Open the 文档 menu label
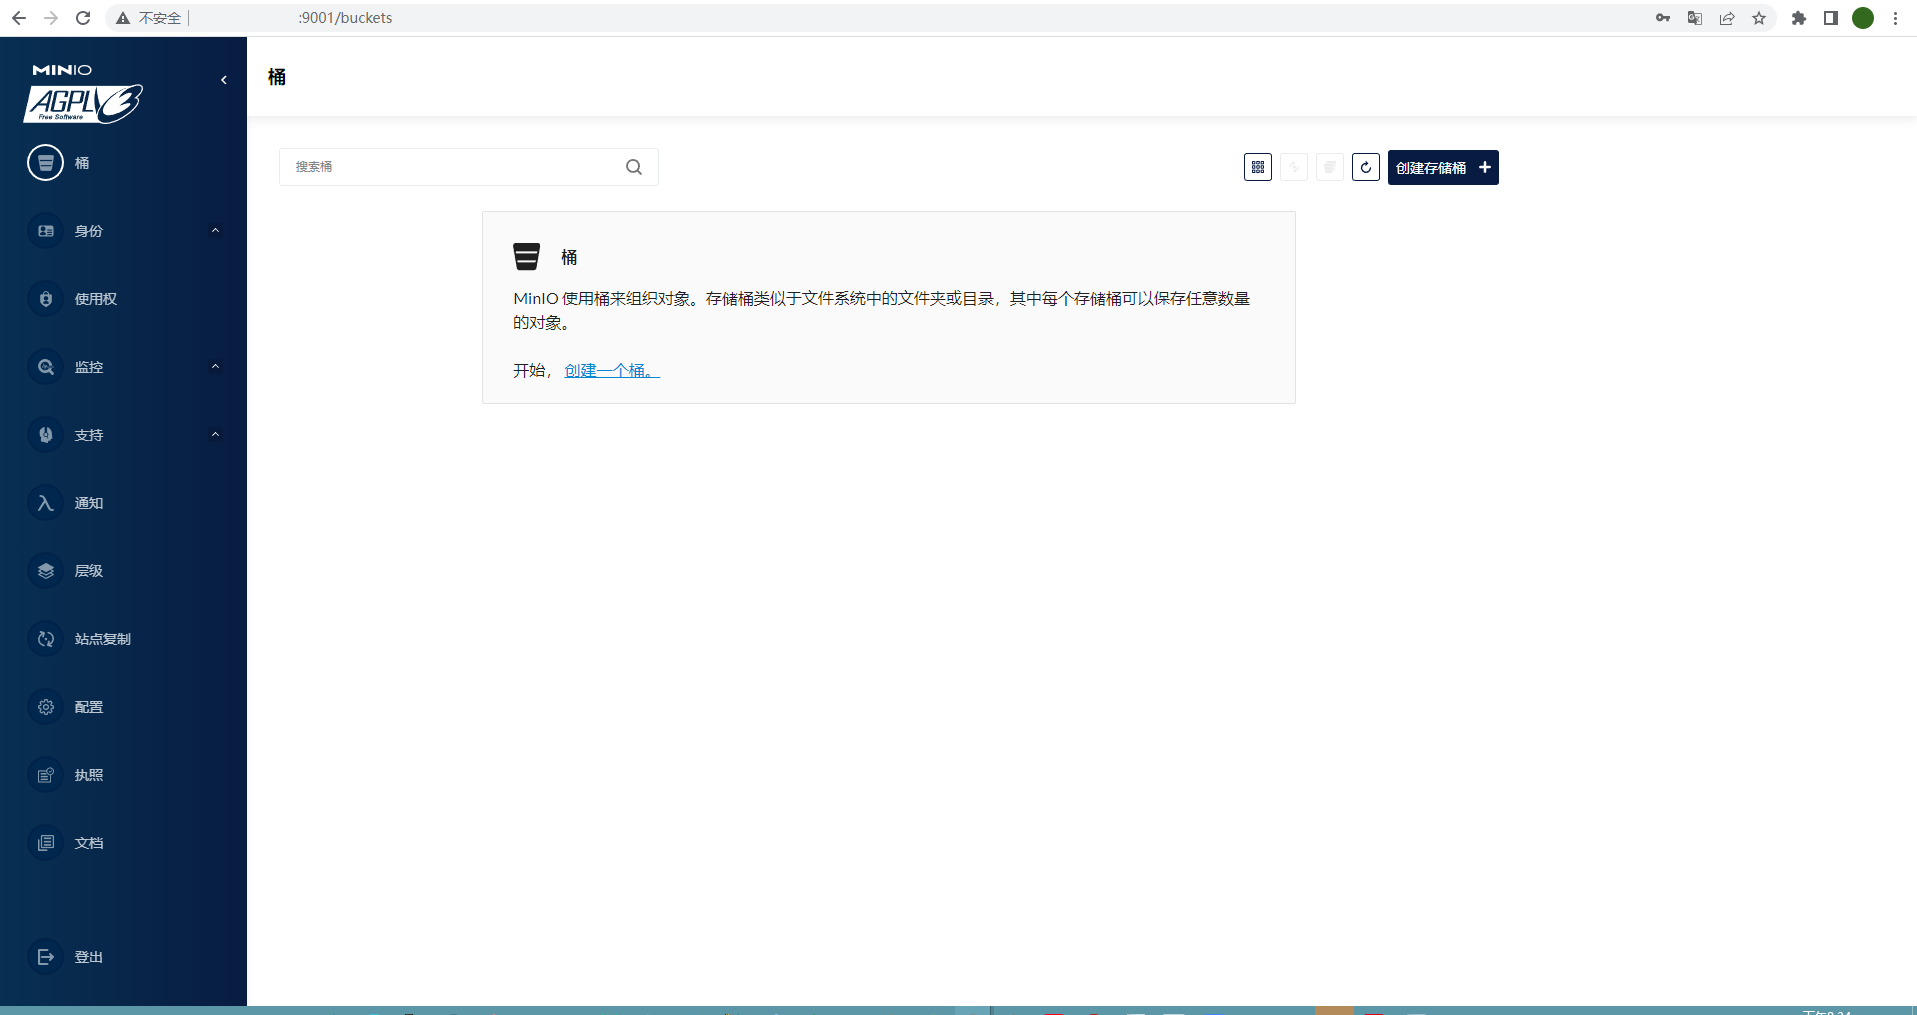This screenshot has height=1015, width=1917. point(89,843)
